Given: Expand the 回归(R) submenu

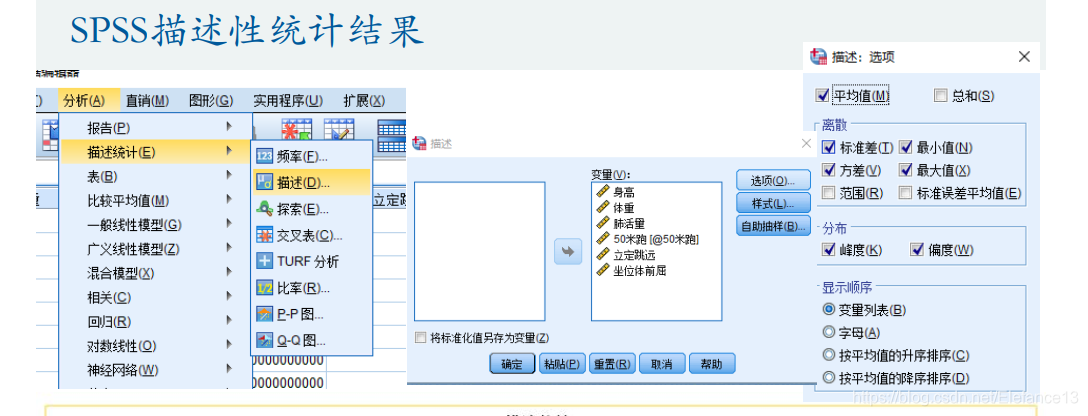Looking at the screenshot, I should click(x=157, y=322).
